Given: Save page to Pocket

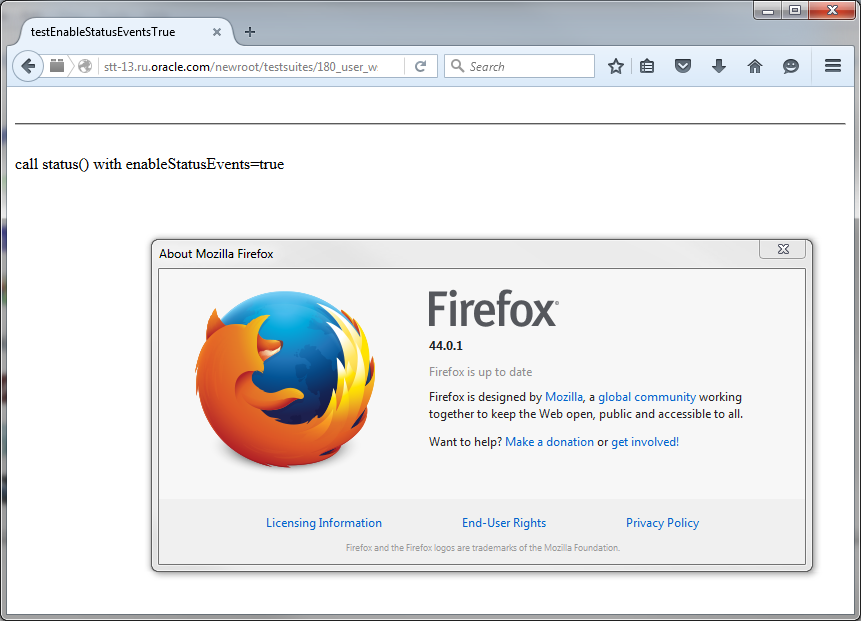Looking at the screenshot, I should click(x=683, y=66).
